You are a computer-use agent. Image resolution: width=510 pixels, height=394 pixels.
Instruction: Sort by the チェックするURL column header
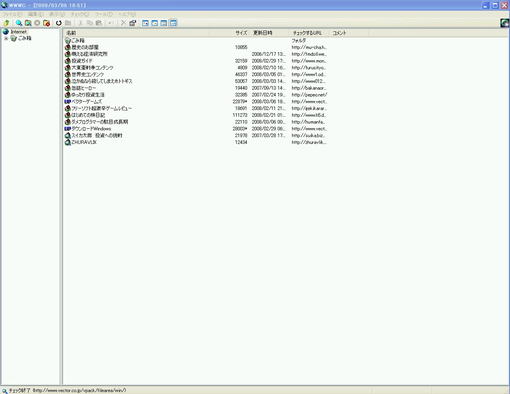click(x=309, y=33)
